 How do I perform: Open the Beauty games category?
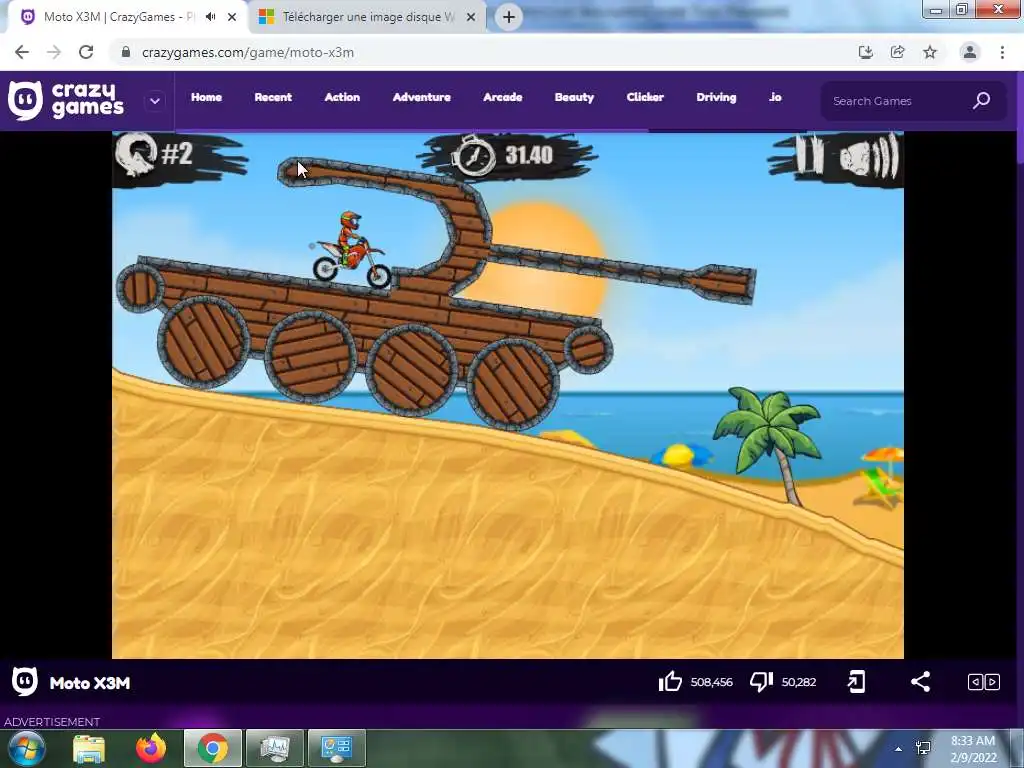click(574, 97)
